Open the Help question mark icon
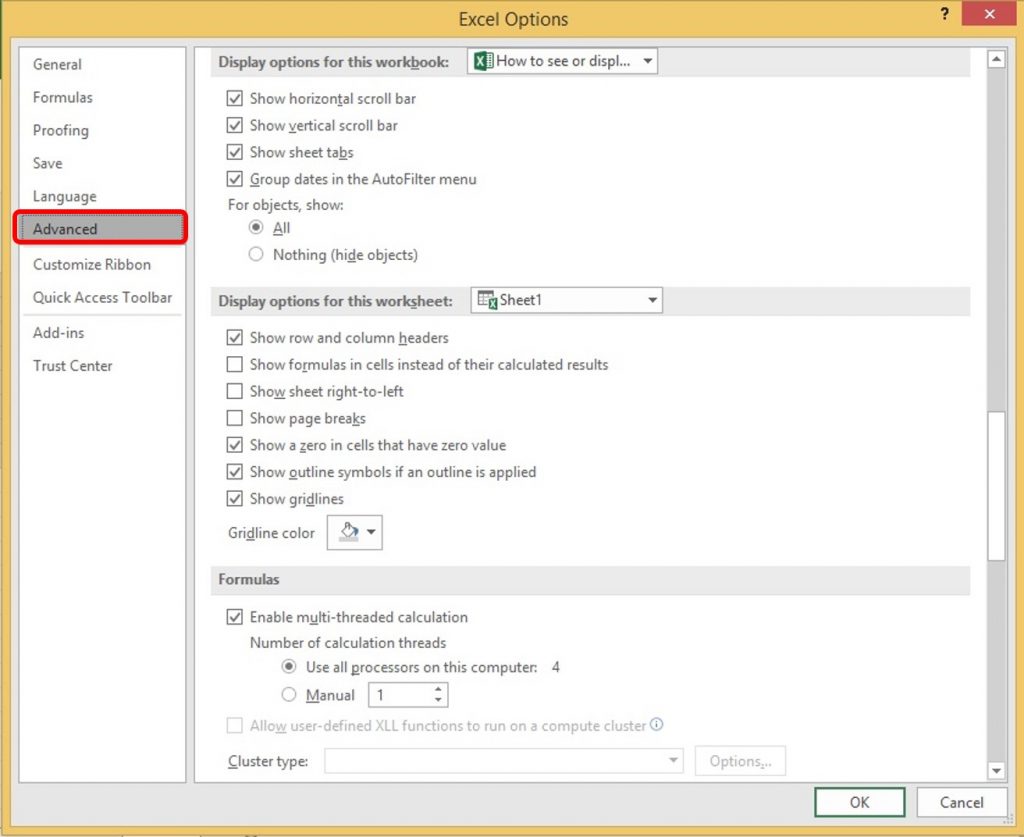This screenshot has width=1024, height=837. pyautogui.click(x=944, y=14)
